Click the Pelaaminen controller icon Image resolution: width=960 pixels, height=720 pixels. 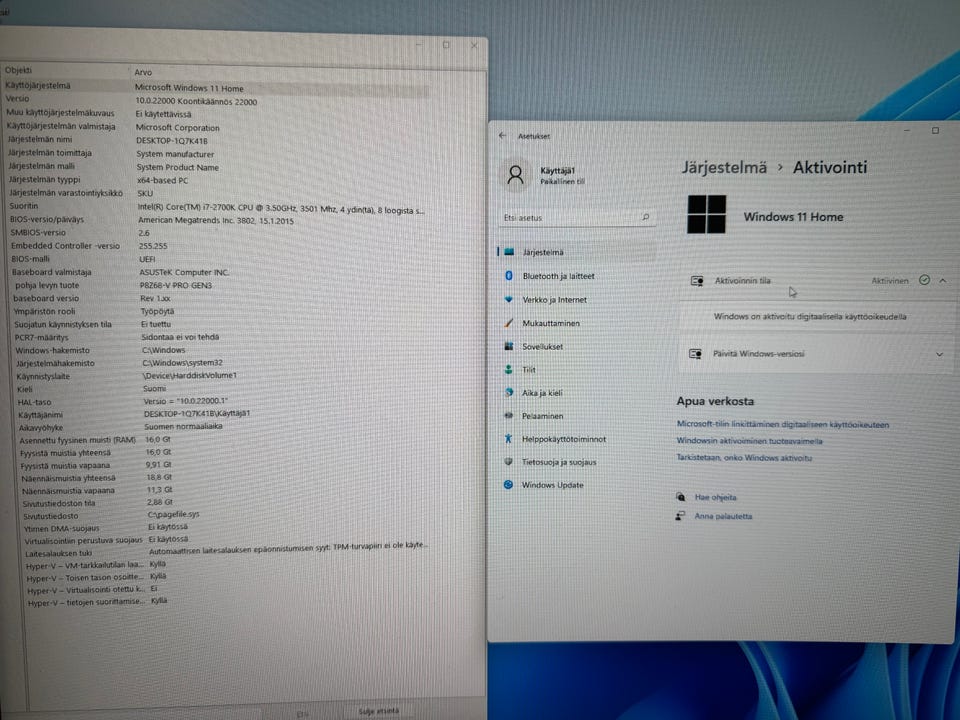(x=508, y=415)
